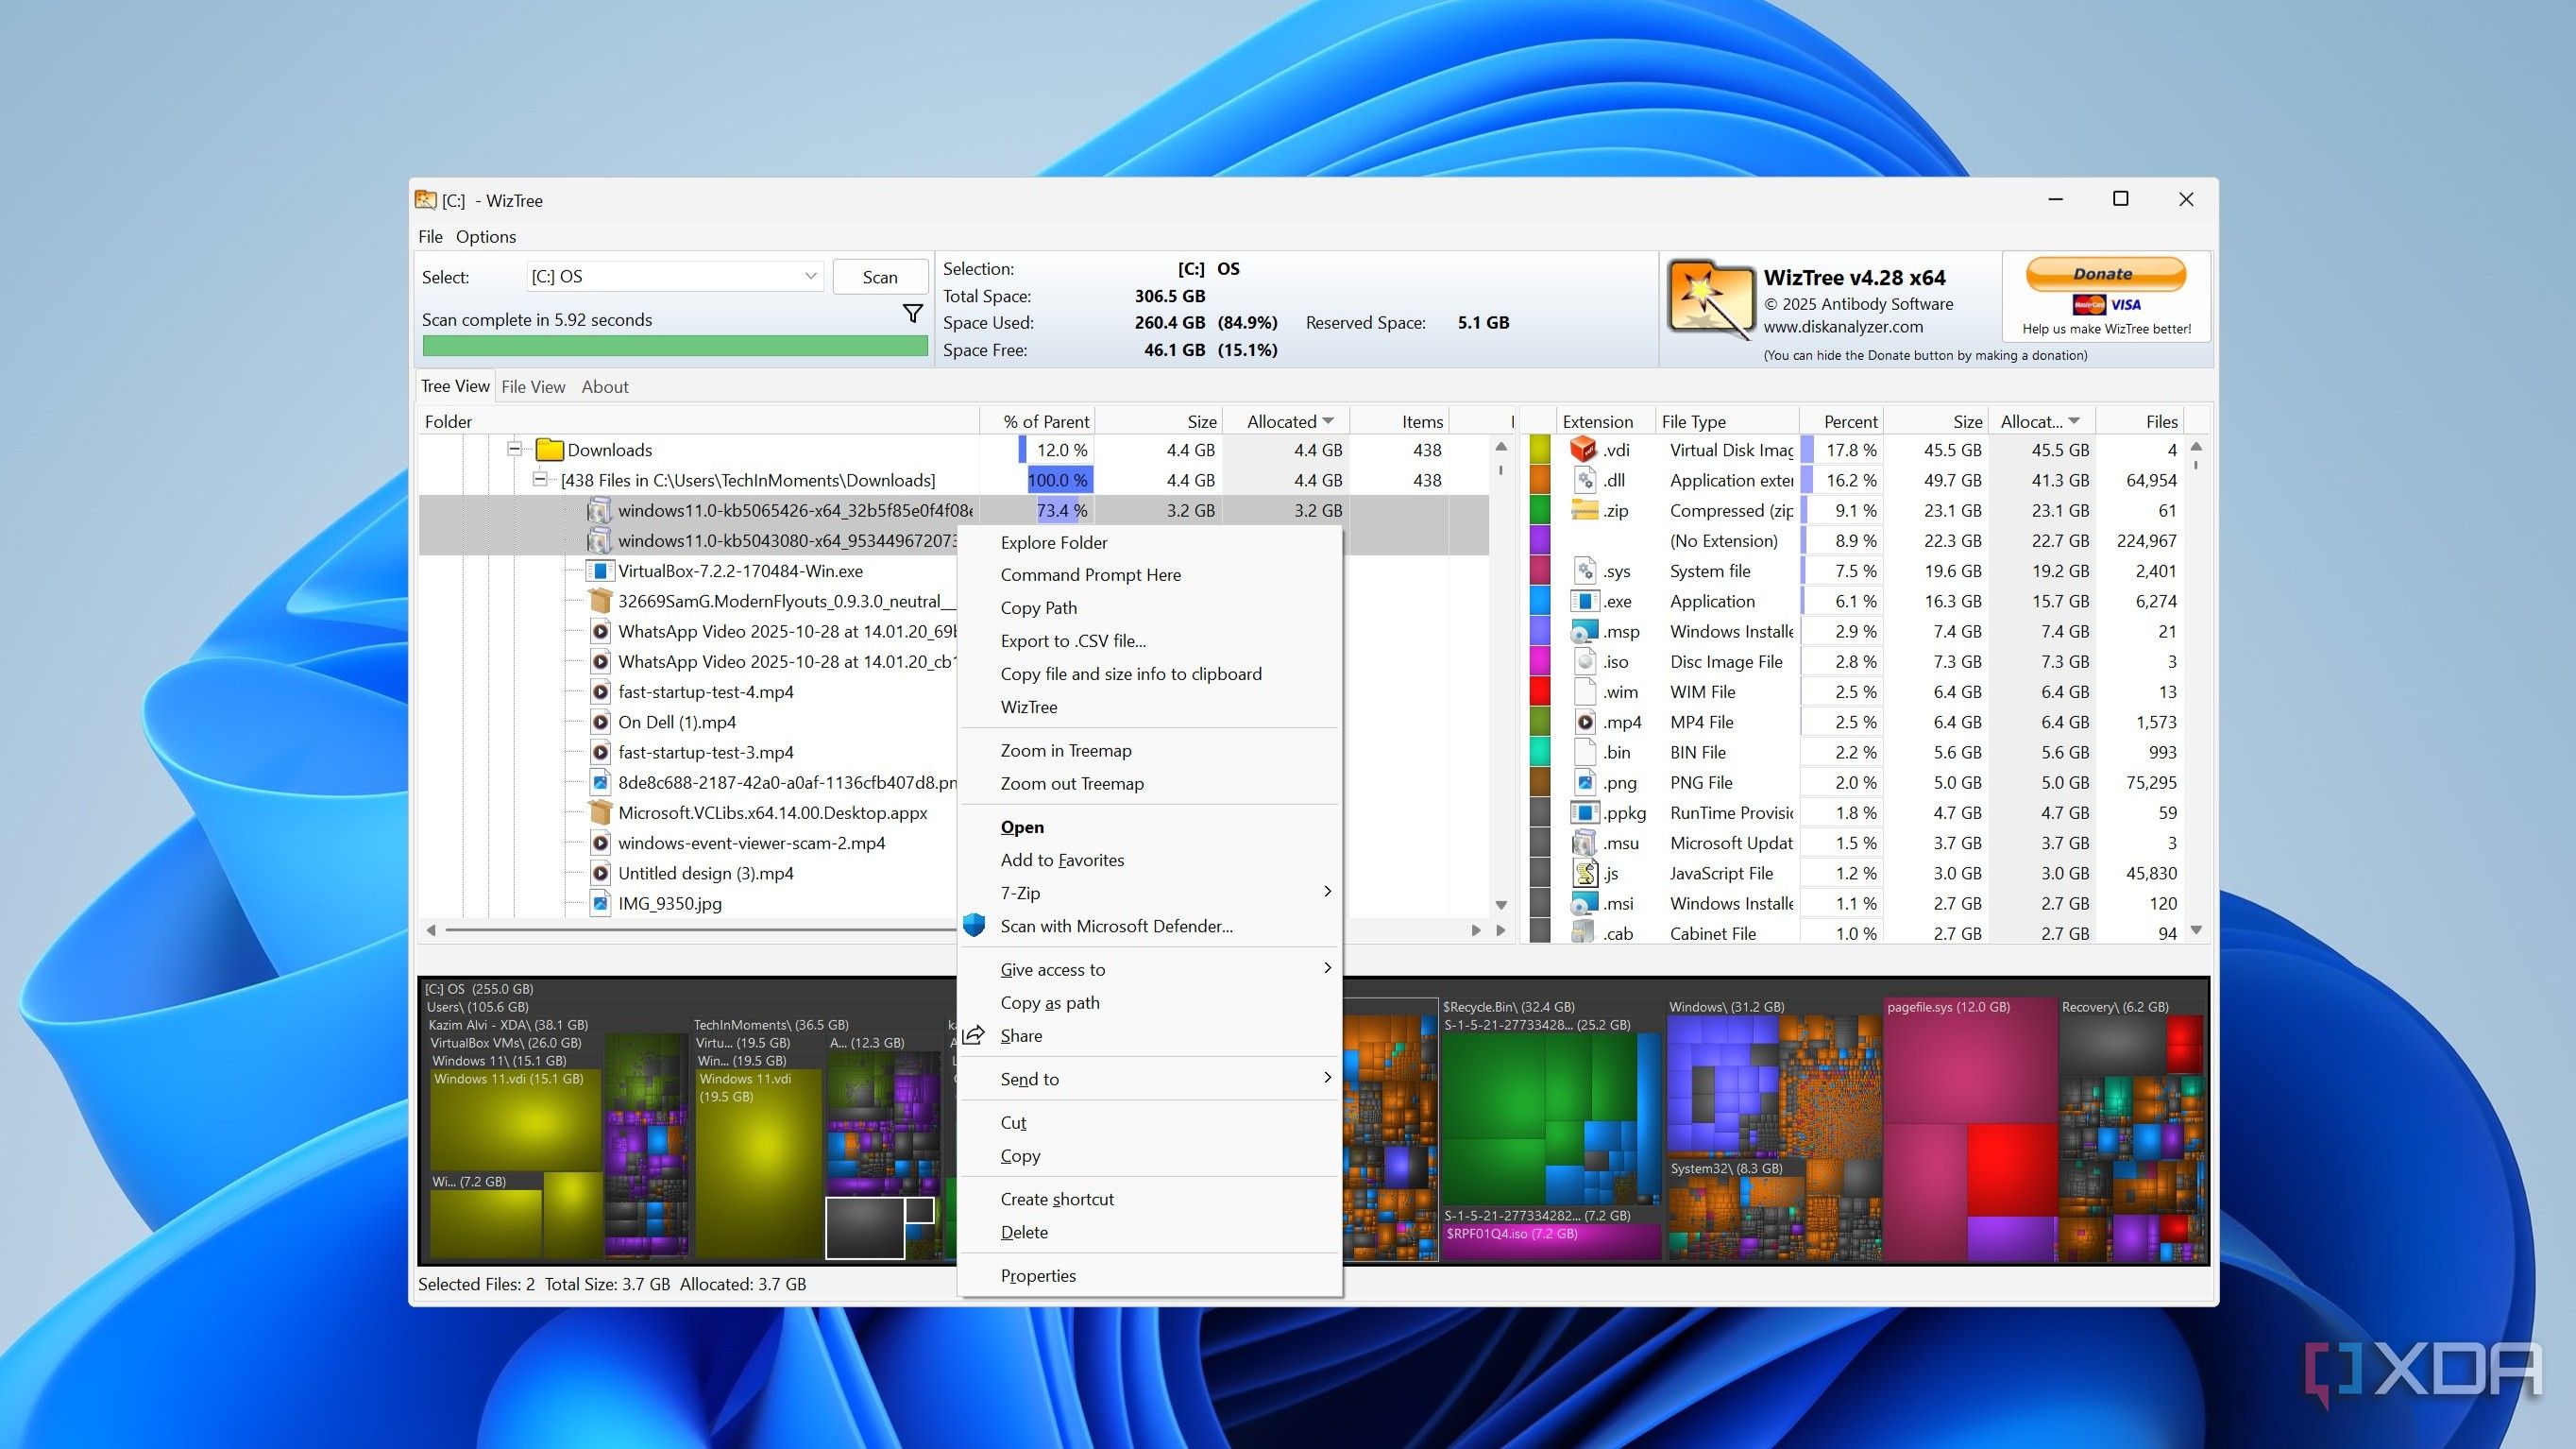
Task: Open Properties from the context menu
Action: coord(1150,1276)
